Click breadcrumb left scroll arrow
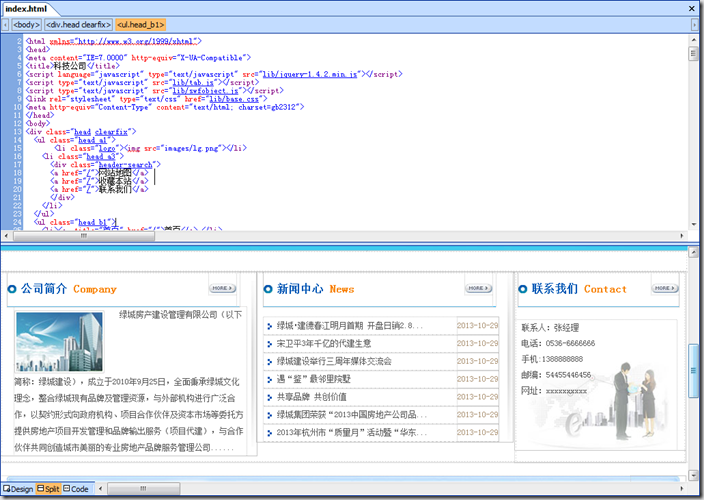 (x=5, y=25)
